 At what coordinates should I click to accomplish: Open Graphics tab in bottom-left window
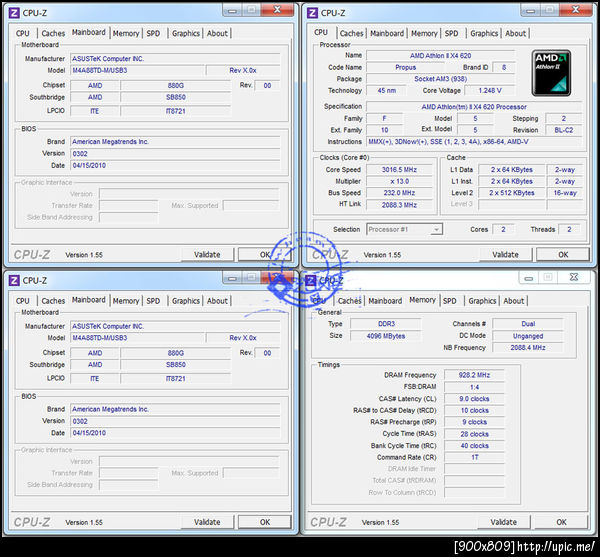186,301
